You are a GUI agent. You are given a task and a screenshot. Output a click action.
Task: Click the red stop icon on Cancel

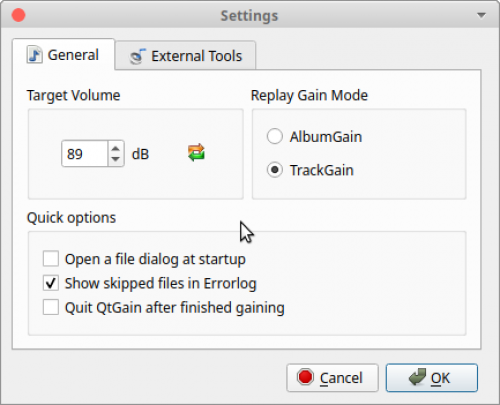pos(305,377)
